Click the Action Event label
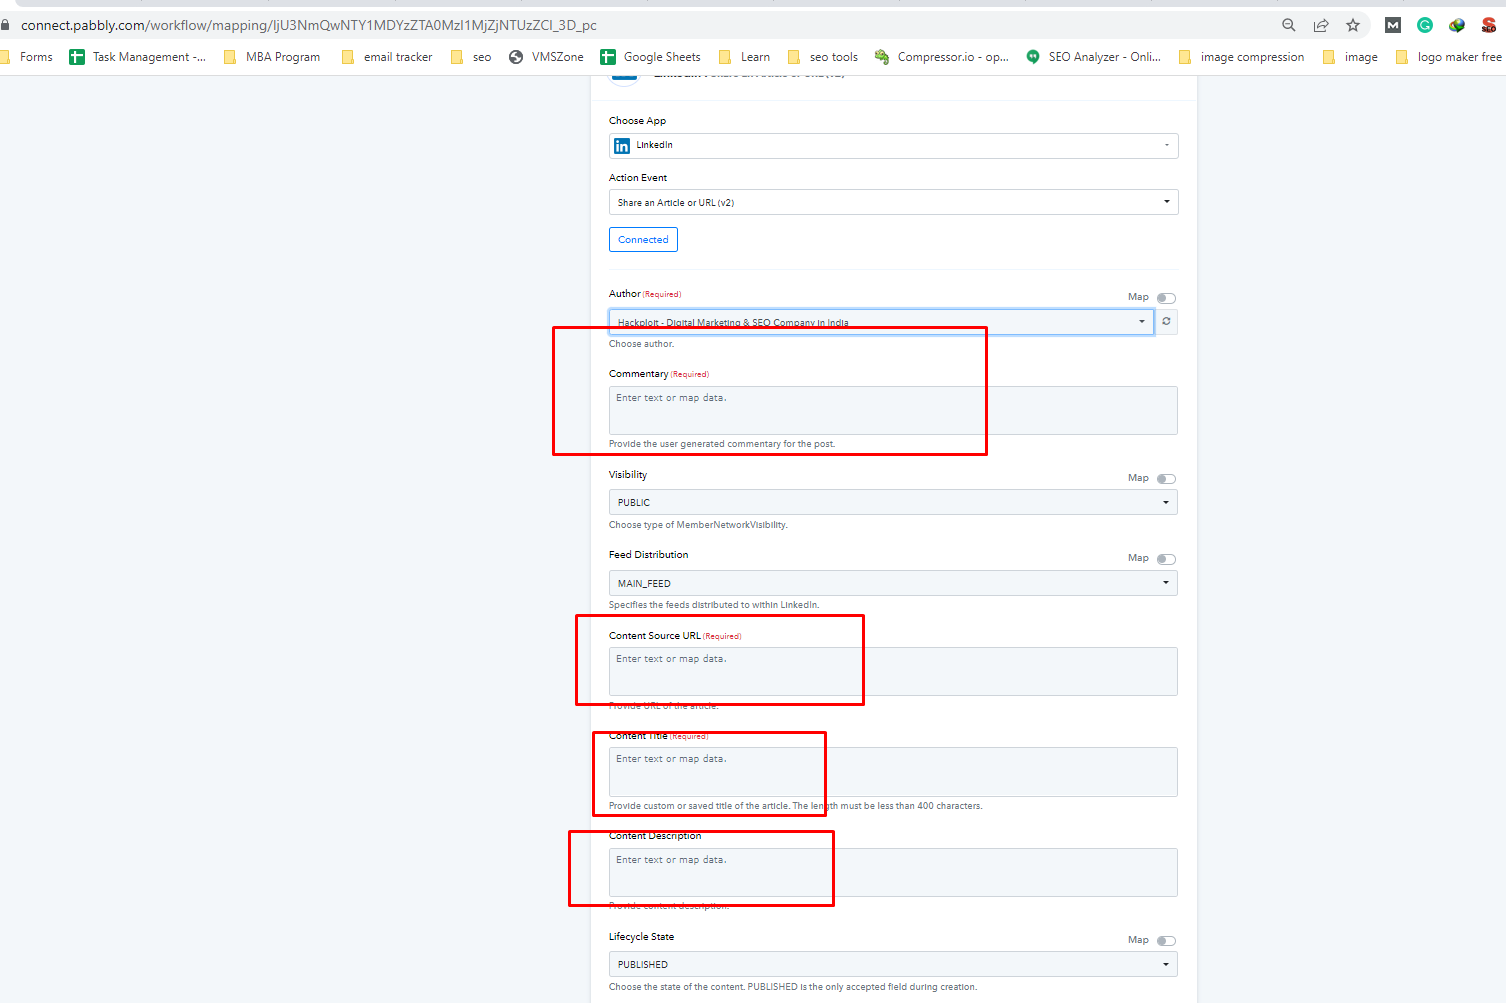This screenshot has width=1506, height=1003. pyautogui.click(x=638, y=178)
